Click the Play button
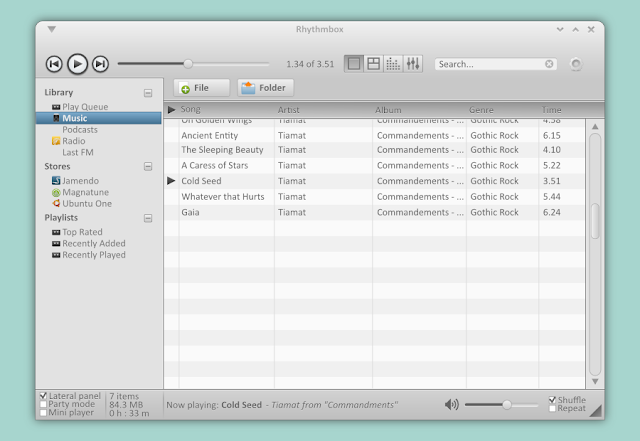640x441 pixels. point(78,64)
